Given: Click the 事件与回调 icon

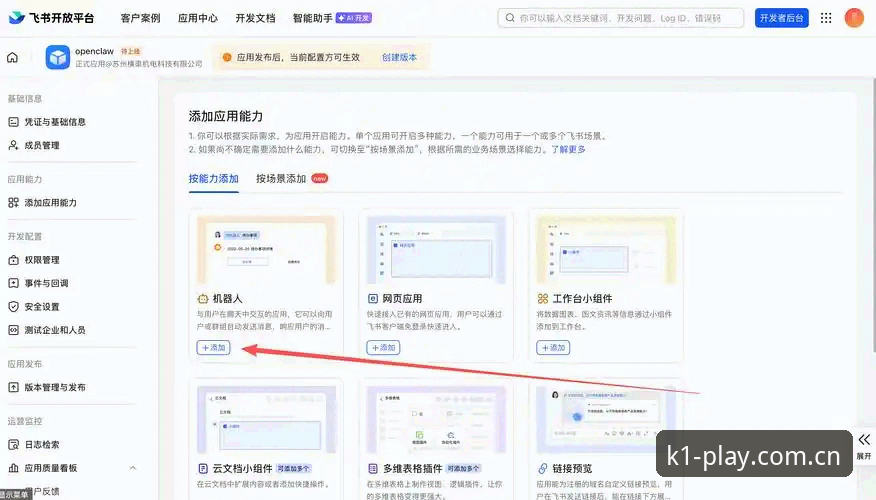Looking at the screenshot, I should click(x=13, y=283).
